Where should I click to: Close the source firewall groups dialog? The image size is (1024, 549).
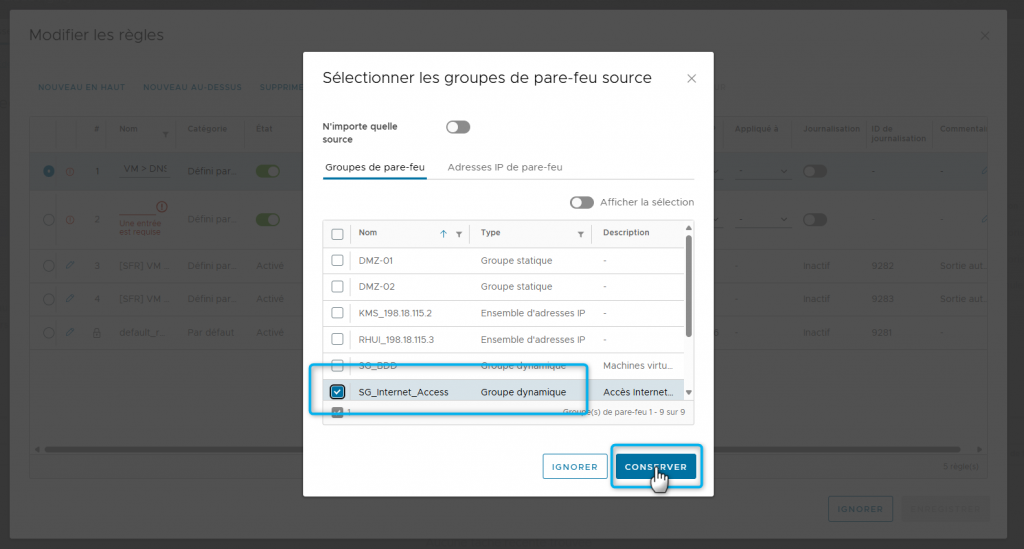691,78
